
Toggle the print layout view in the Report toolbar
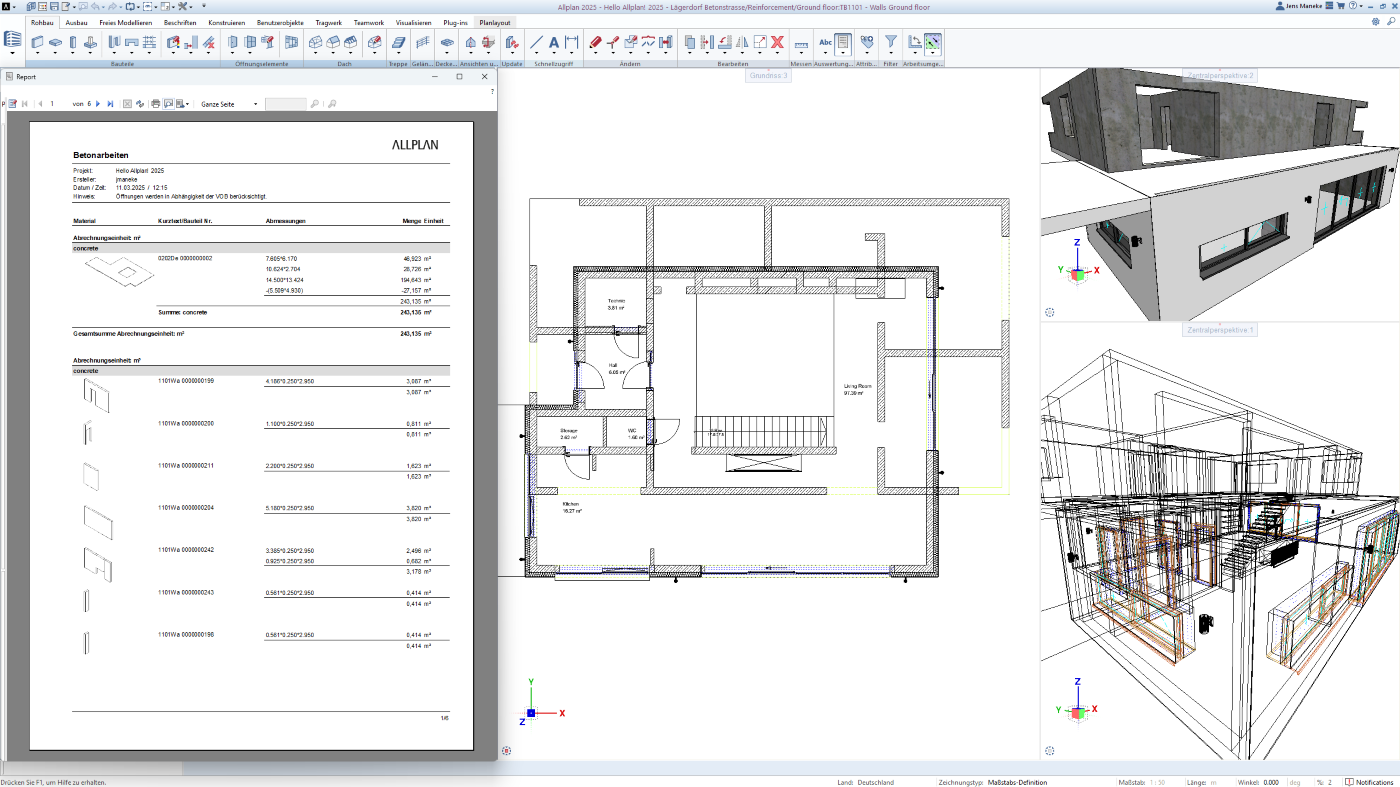169,104
